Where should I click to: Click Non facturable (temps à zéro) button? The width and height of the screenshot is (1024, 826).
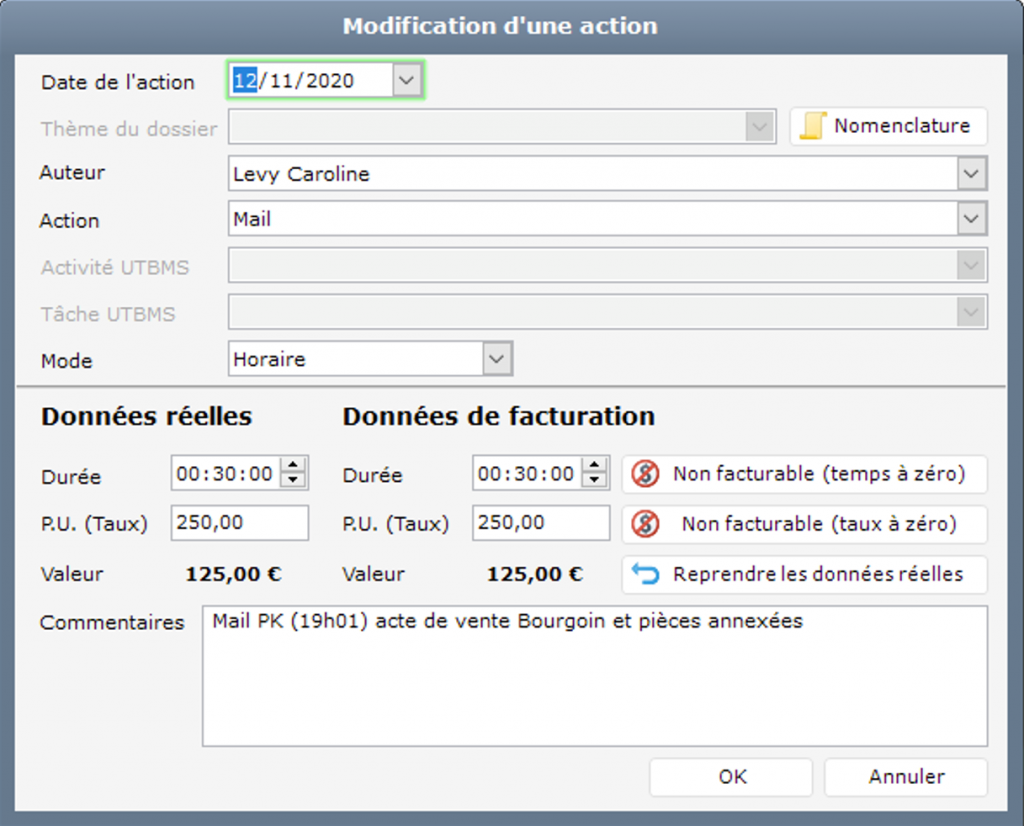click(818, 474)
